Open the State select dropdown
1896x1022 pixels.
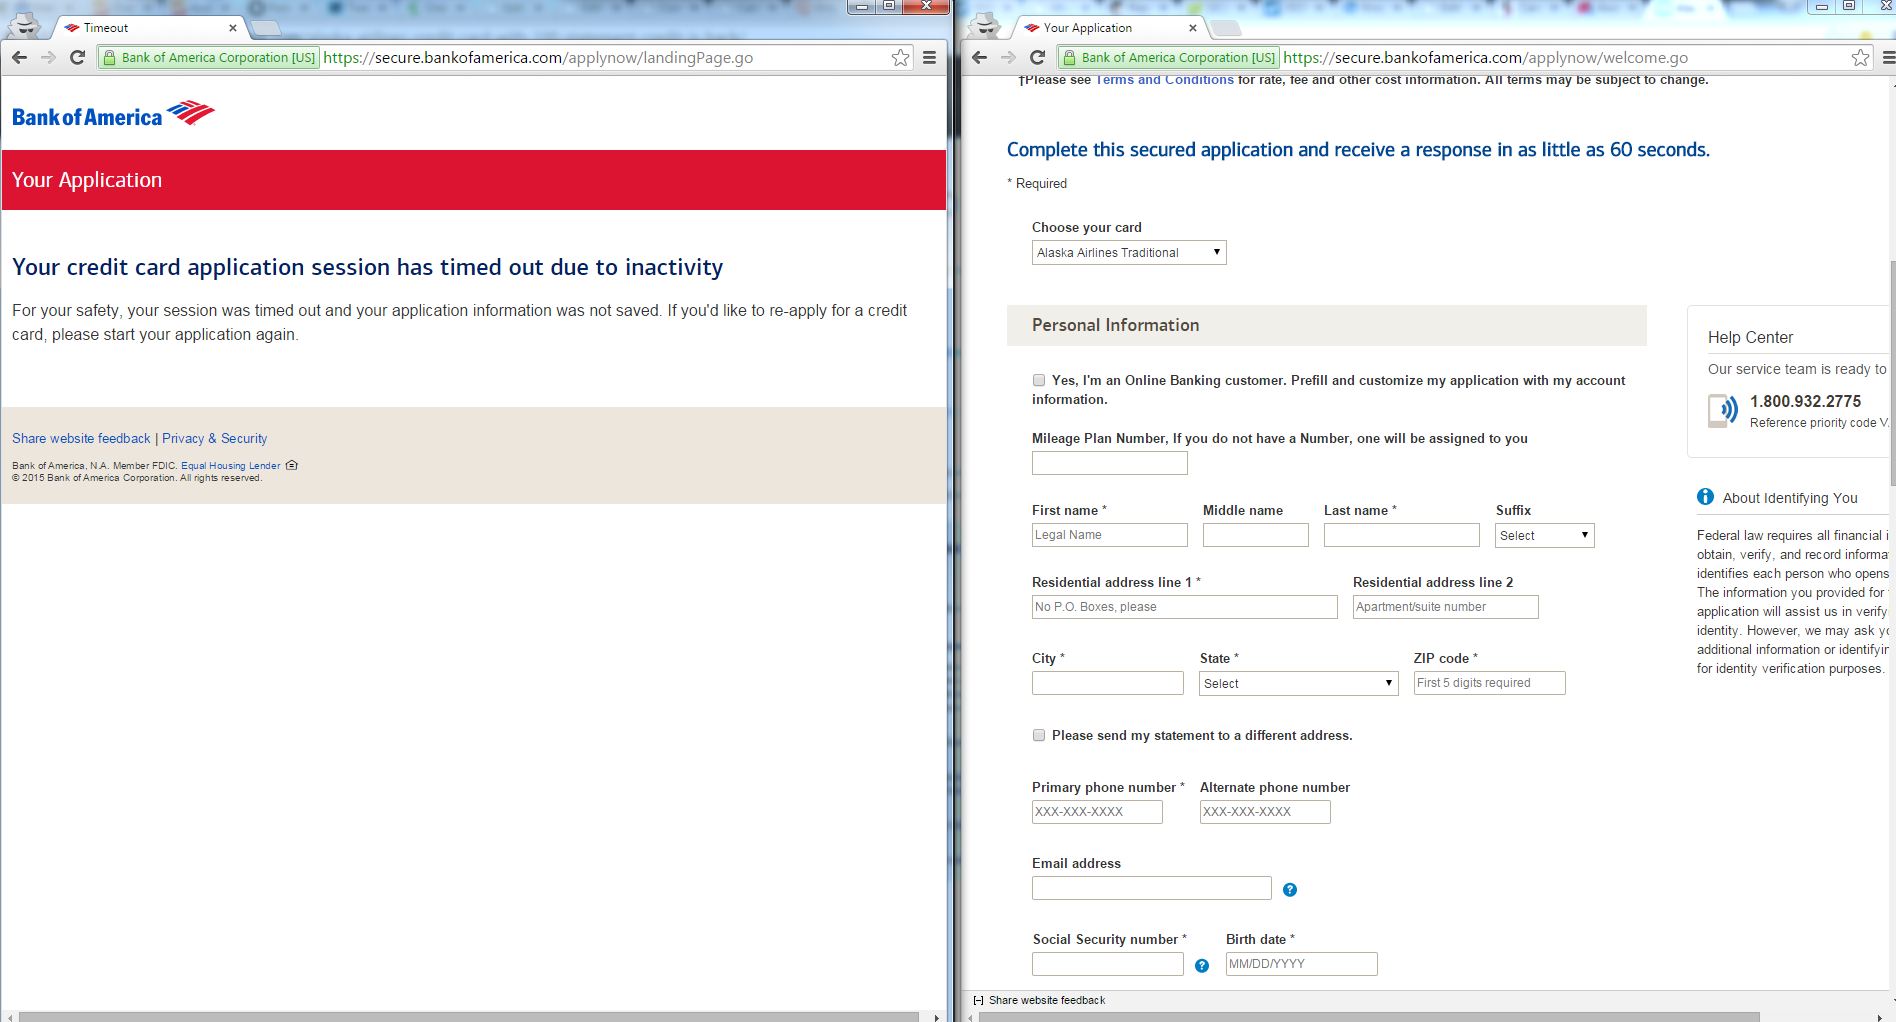[1297, 684]
